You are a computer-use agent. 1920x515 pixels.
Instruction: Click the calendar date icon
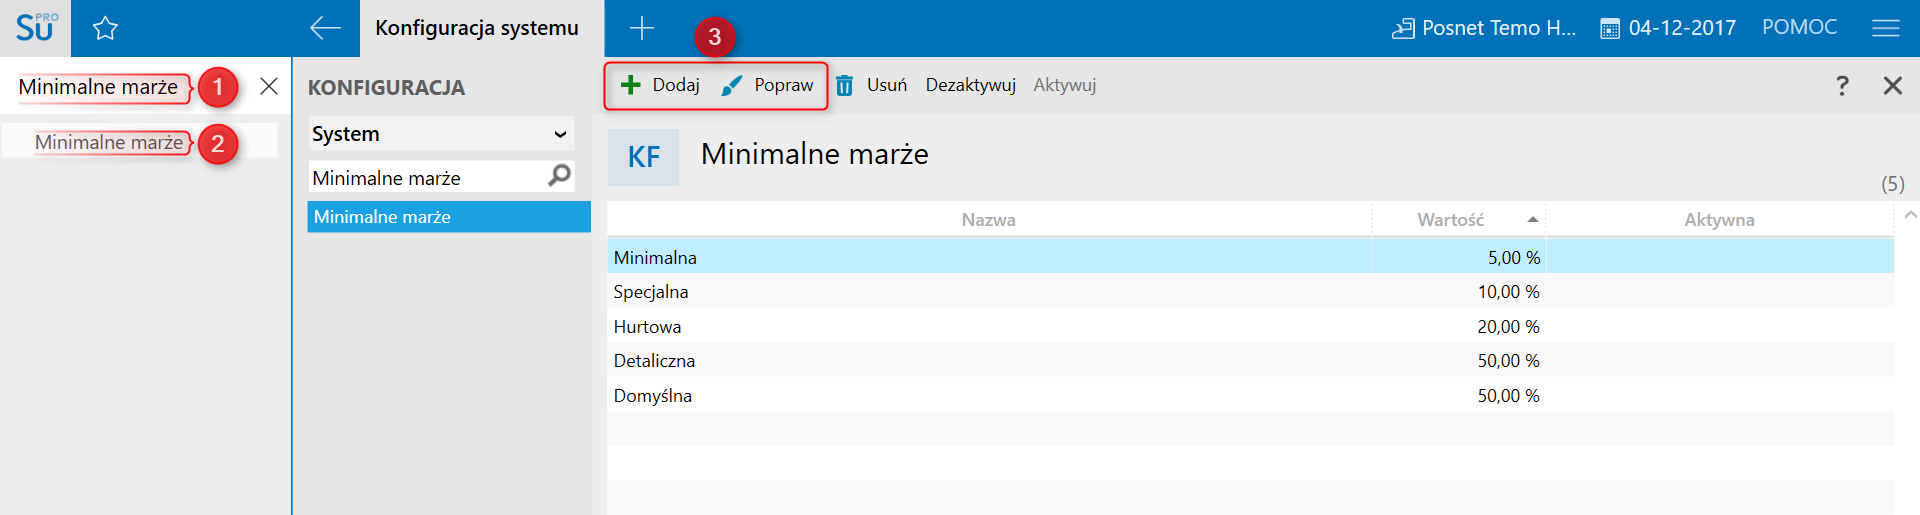pyautogui.click(x=1610, y=29)
